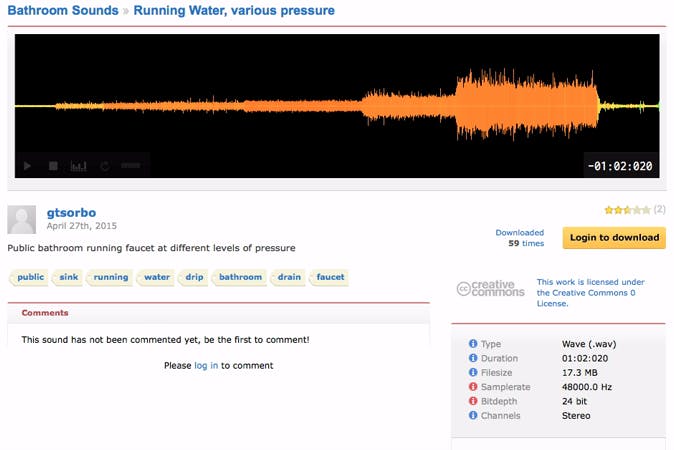
Task: Click the Comments section heading
Action: click(45, 313)
